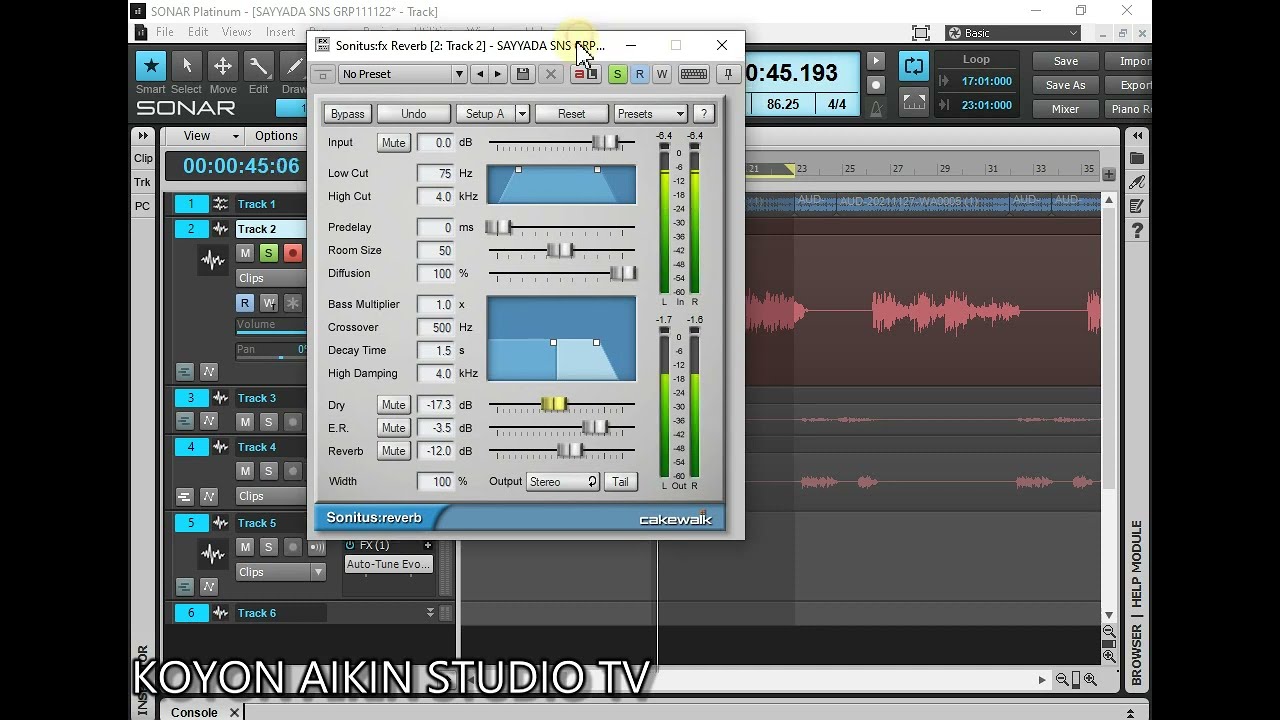Zoom in horizontally with magnifier plus
Screen dimensions: 1280x720
[x=1090, y=679]
